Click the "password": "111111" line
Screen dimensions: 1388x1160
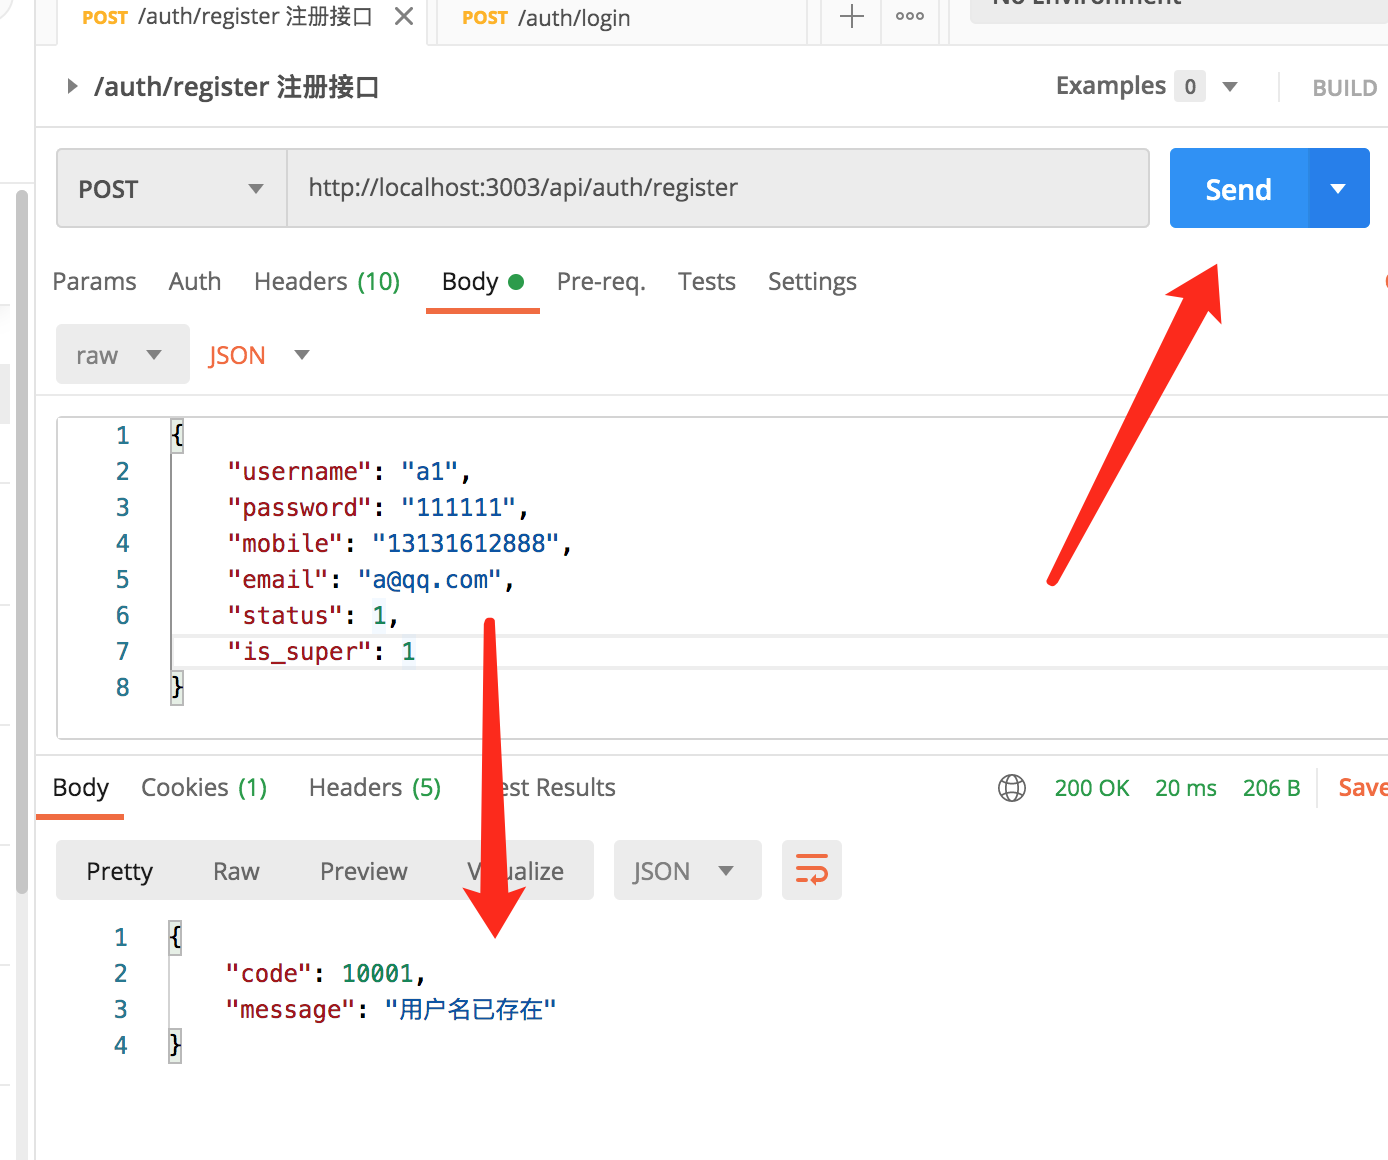pos(377,507)
